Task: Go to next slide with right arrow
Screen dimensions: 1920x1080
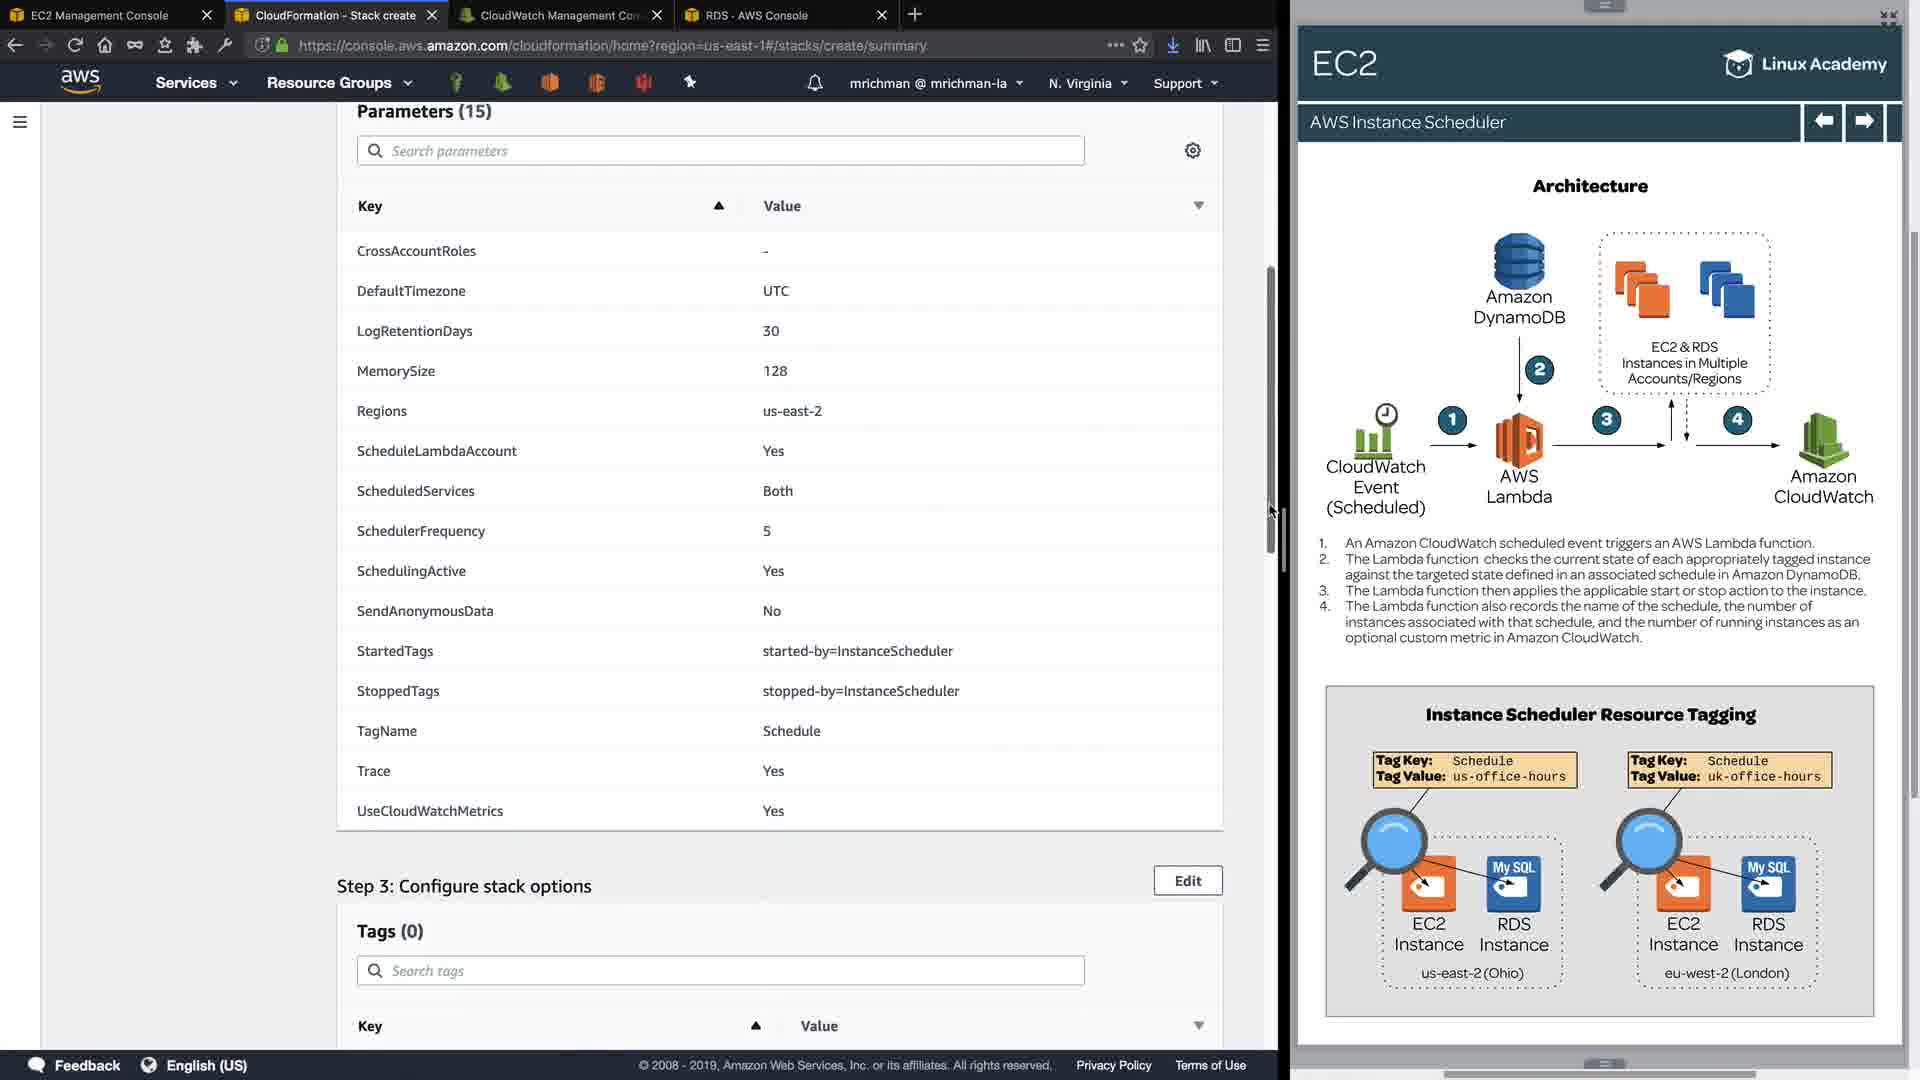Action: click(x=1864, y=121)
